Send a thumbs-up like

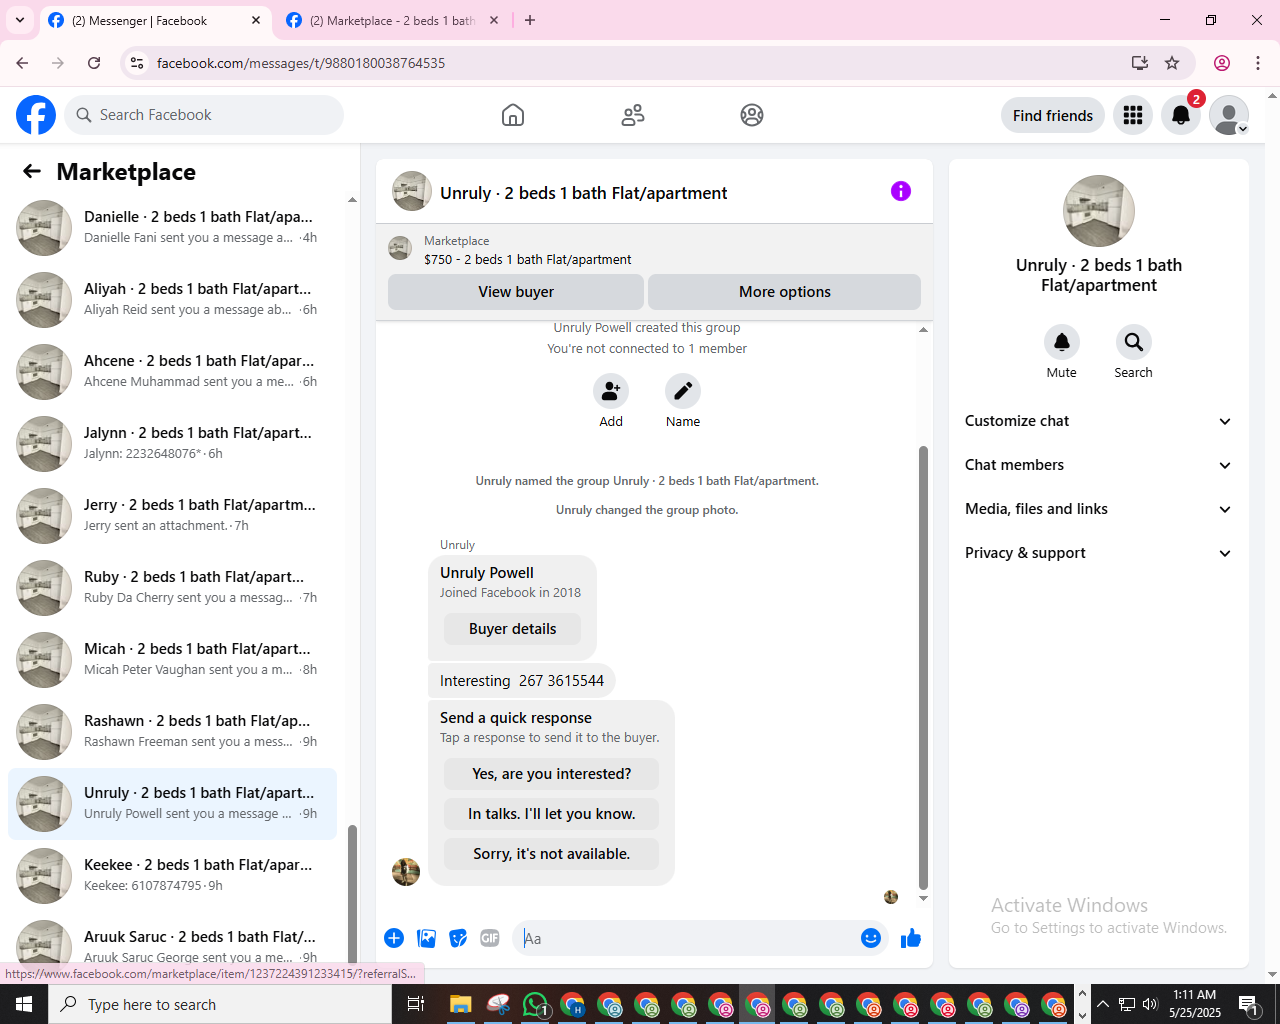911,938
